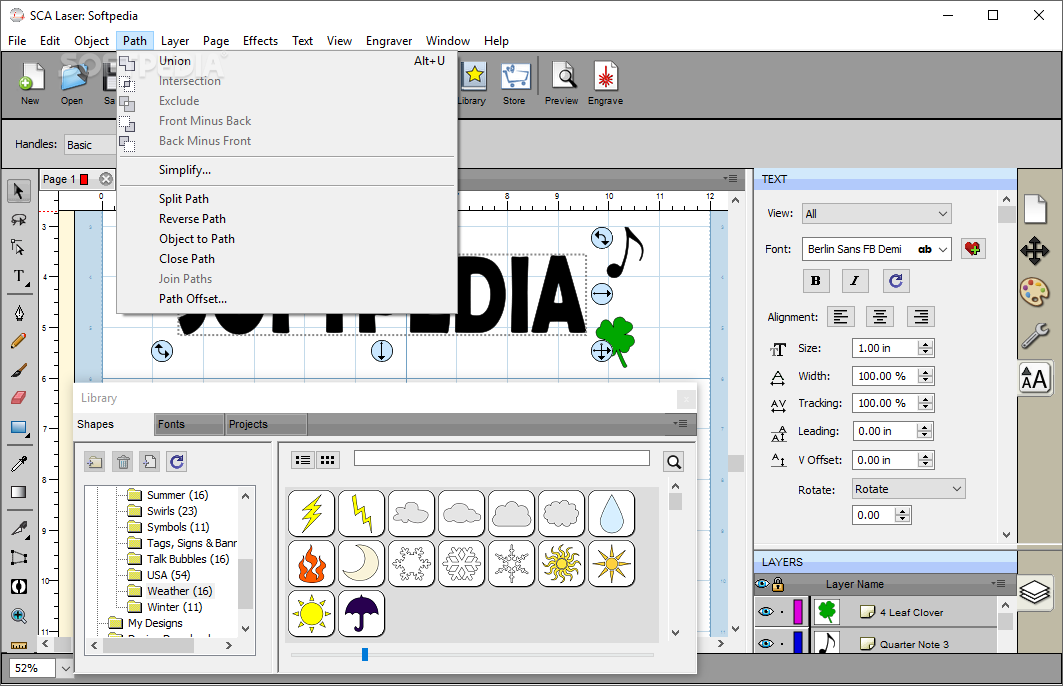
Task: Adjust the library thumbnail size slider
Action: (x=365, y=654)
